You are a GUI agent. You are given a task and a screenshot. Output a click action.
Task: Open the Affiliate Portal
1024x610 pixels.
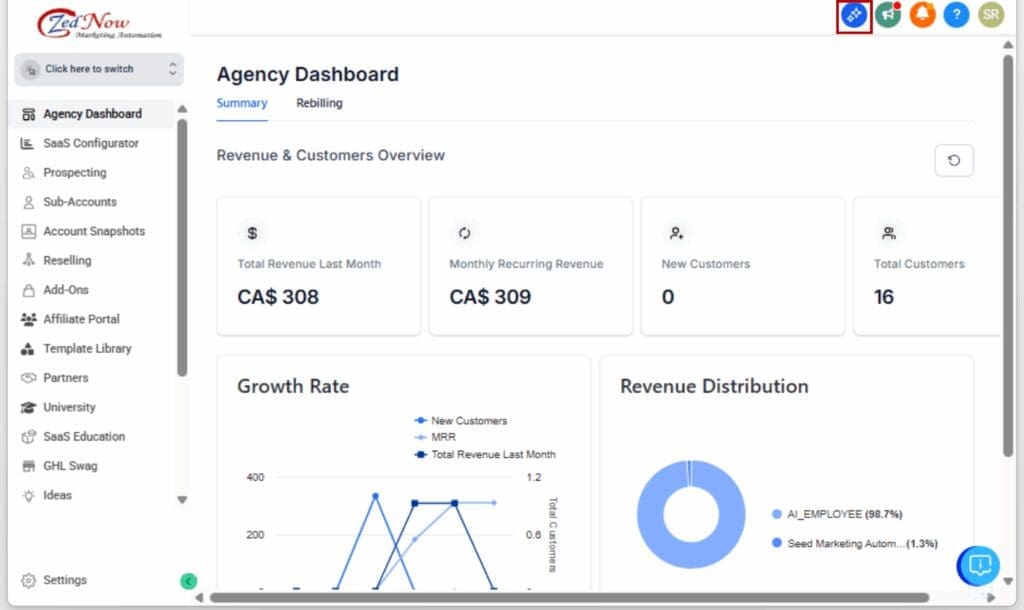(x=87, y=319)
